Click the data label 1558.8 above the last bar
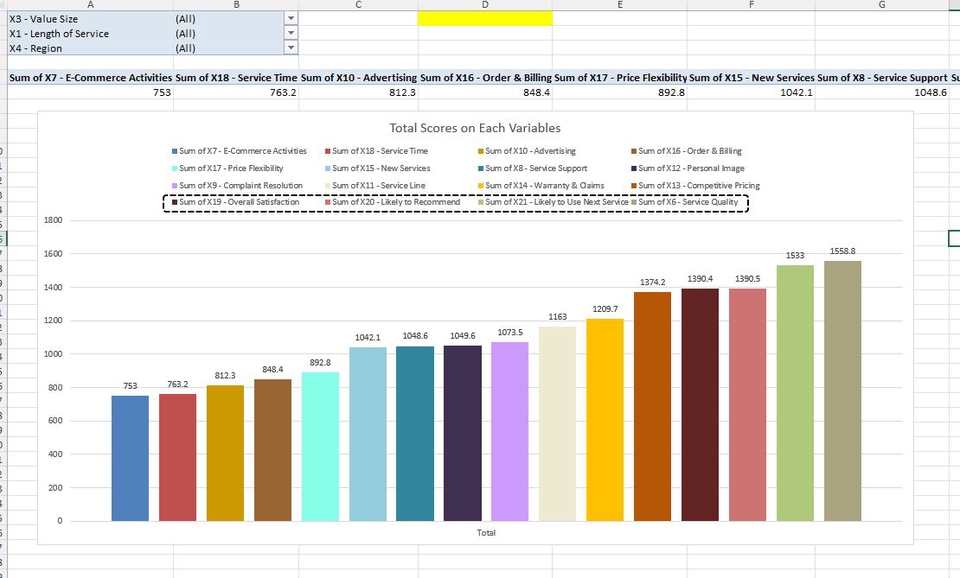960x578 pixels. click(842, 251)
